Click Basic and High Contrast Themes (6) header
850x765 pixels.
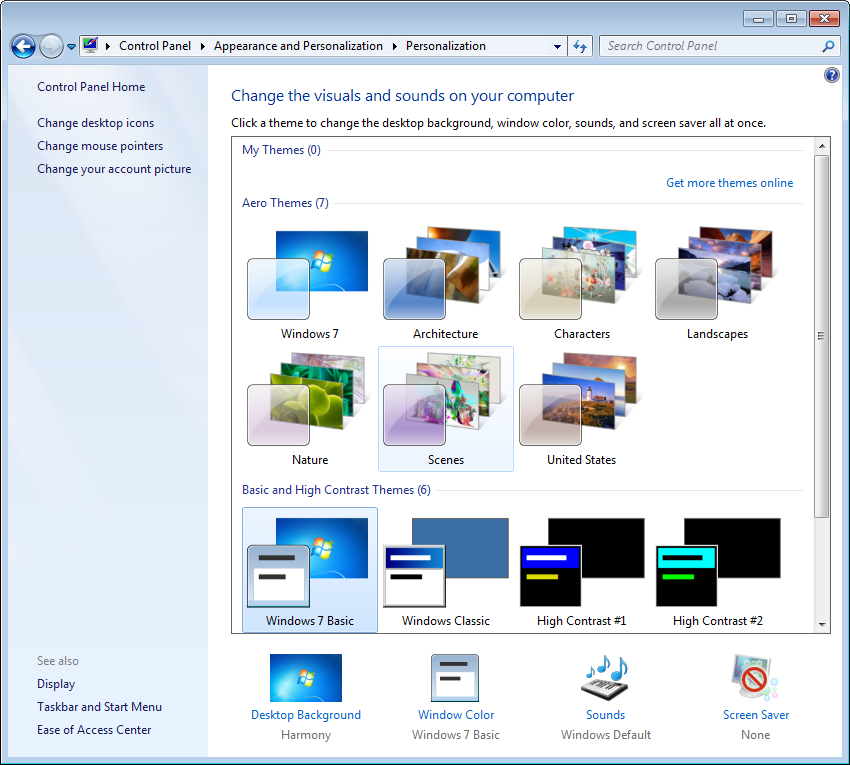point(336,490)
